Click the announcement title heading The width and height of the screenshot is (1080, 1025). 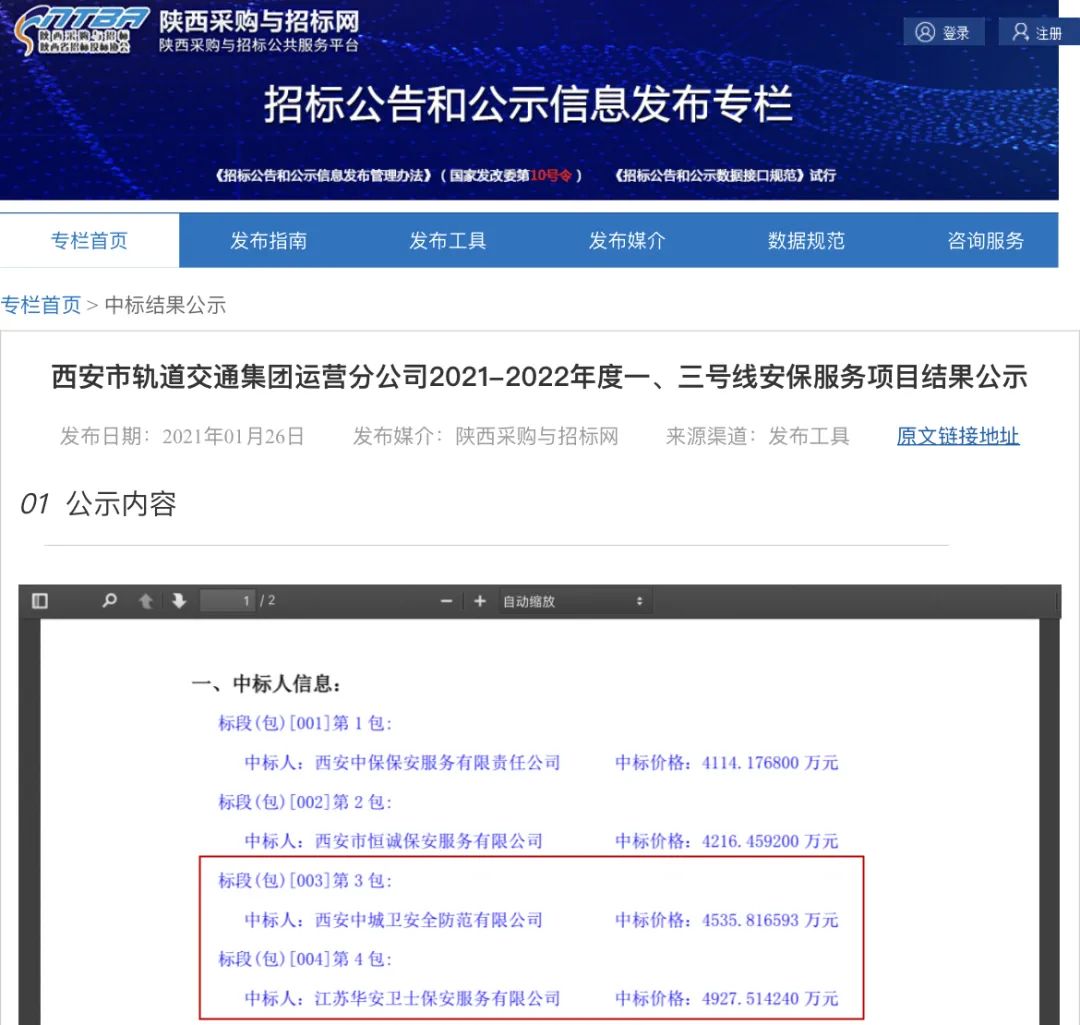(x=539, y=377)
